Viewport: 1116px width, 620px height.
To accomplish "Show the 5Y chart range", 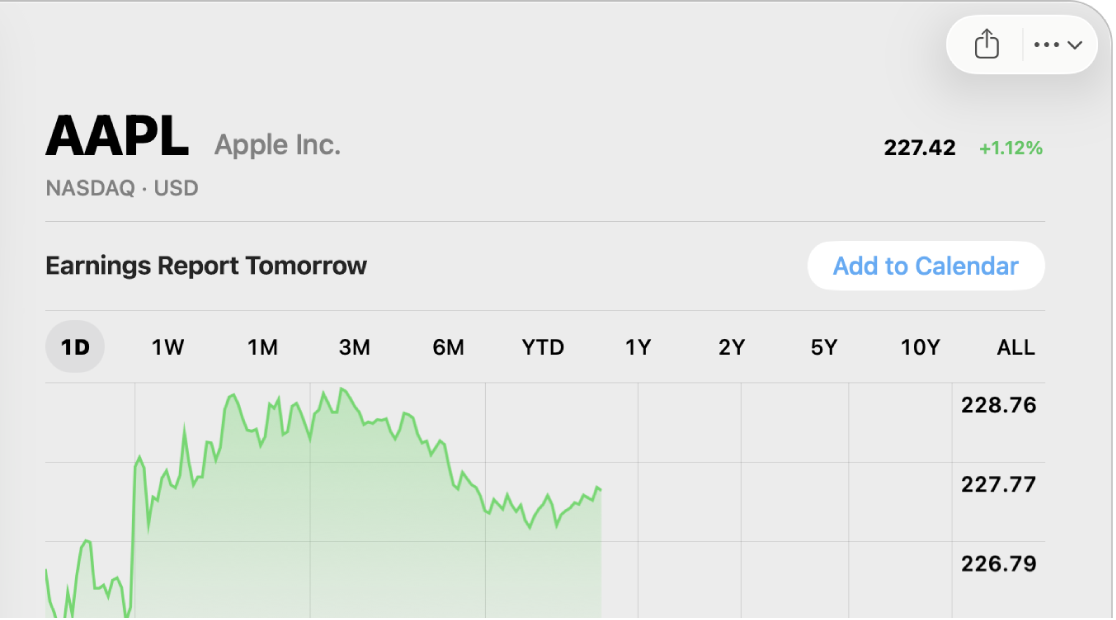I will pyautogui.click(x=824, y=347).
